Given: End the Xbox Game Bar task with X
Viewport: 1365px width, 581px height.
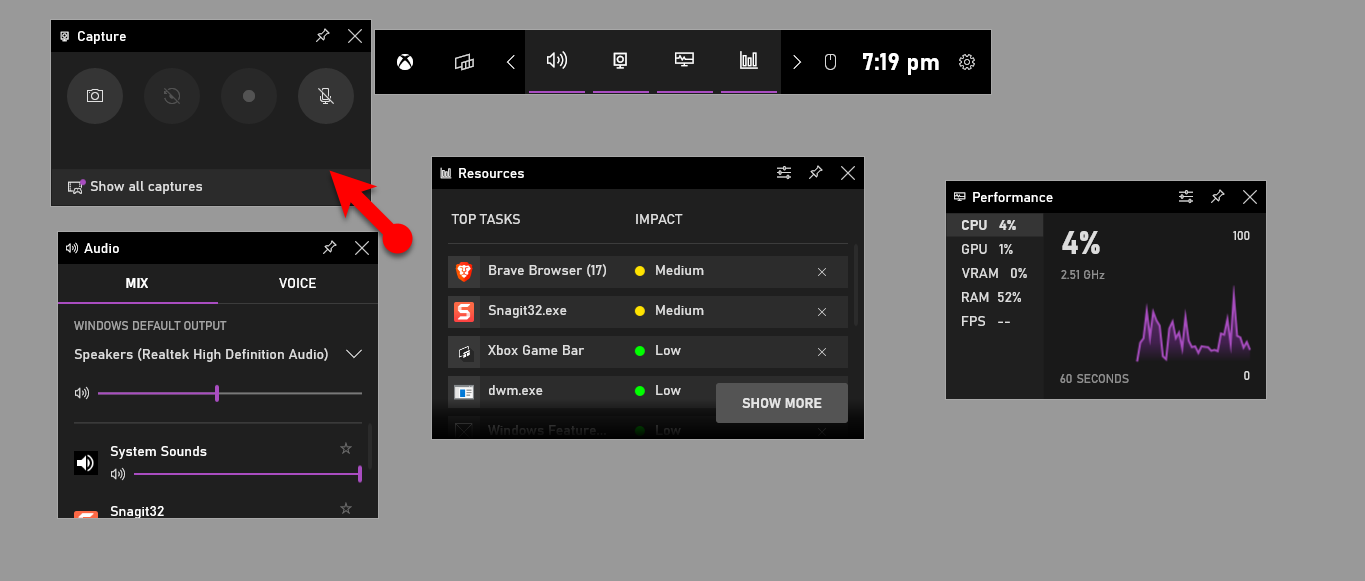Looking at the screenshot, I should (x=822, y=351).
